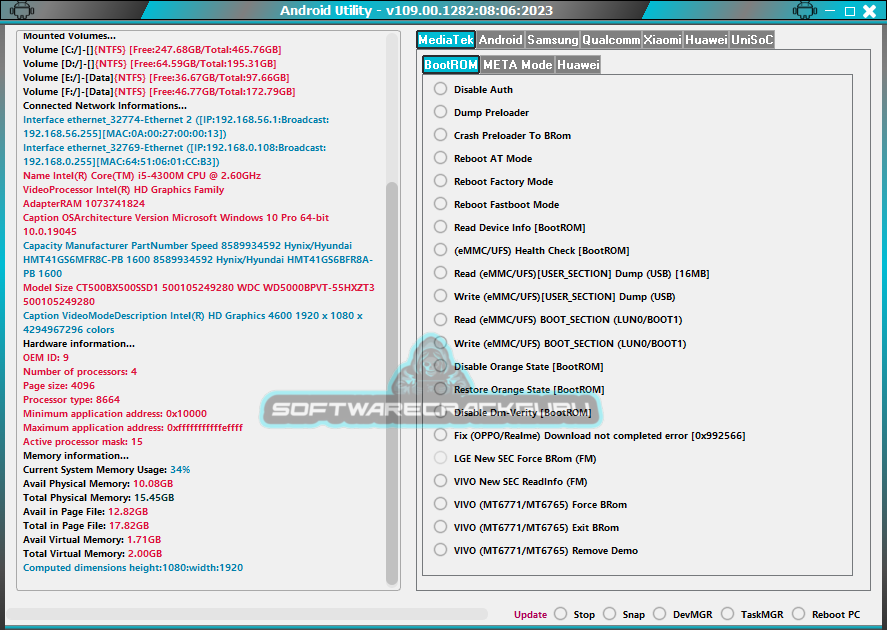This screenshot has width=887, height=630.
Task: Maximize the Android Utility window
Action: [x=850, y=11]
